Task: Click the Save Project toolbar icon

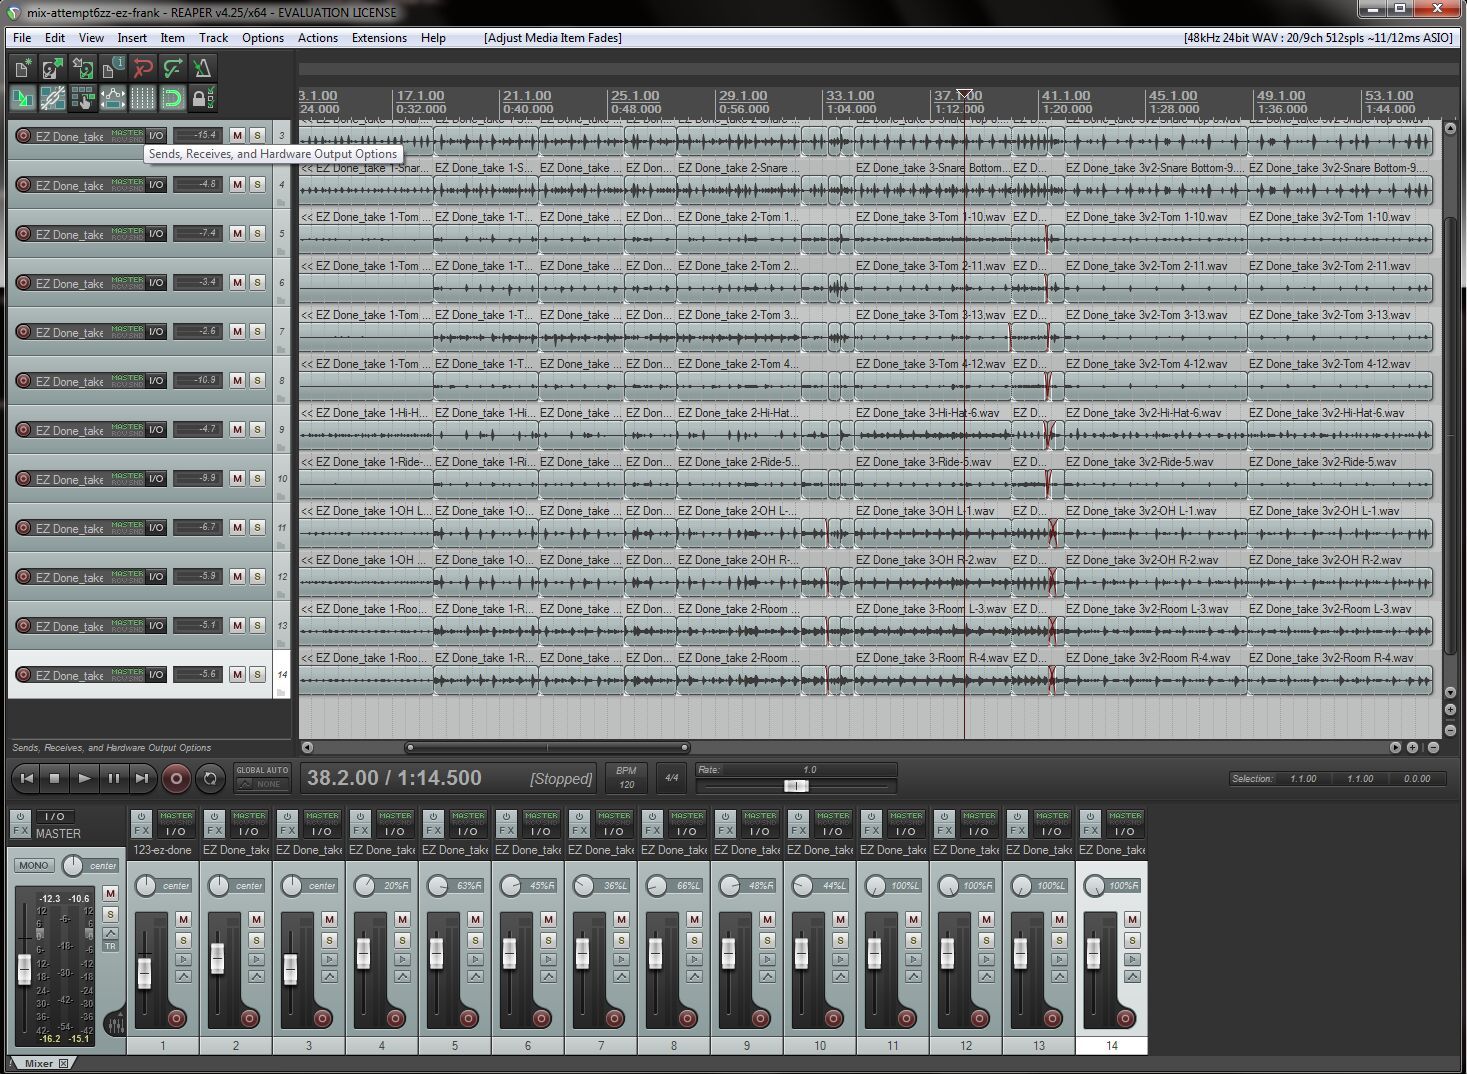Action: 83,68
